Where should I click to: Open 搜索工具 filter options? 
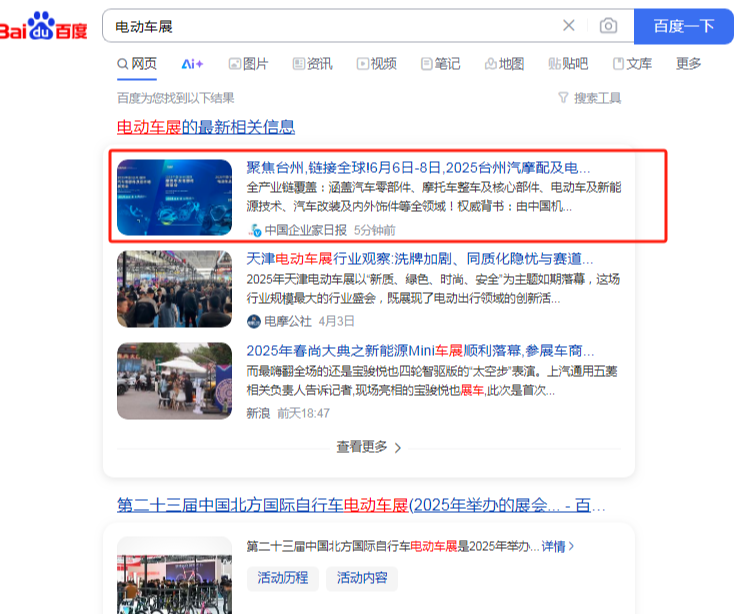[589, 98]
